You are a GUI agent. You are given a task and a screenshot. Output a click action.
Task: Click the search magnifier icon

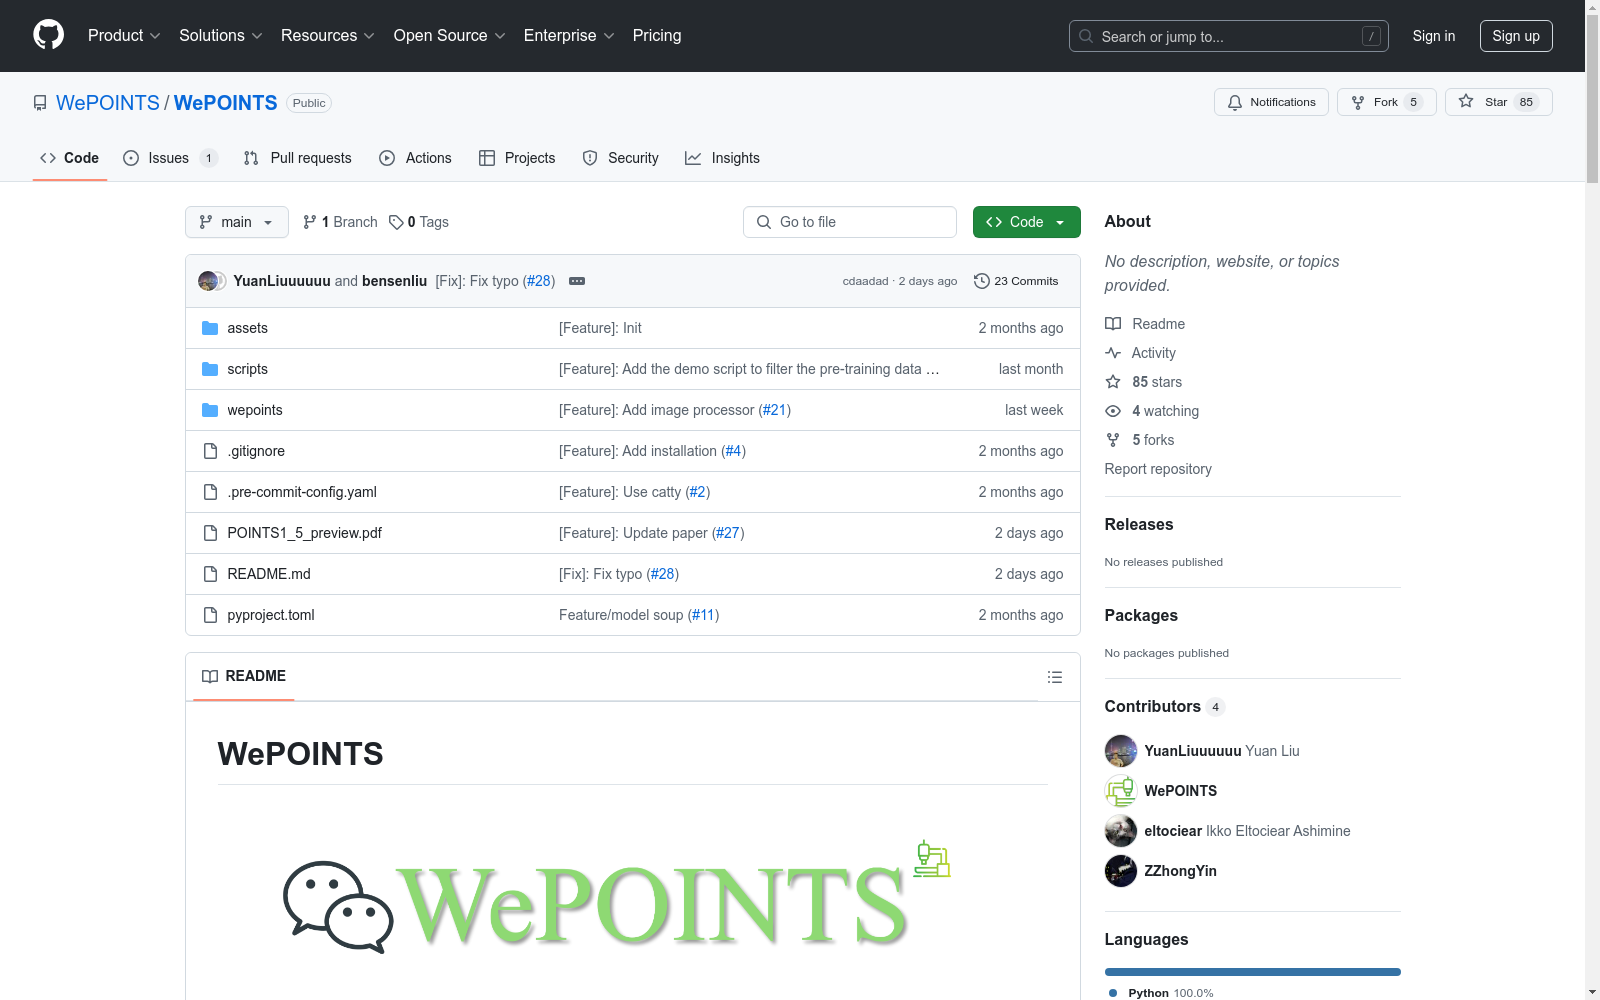(1086, 36)
